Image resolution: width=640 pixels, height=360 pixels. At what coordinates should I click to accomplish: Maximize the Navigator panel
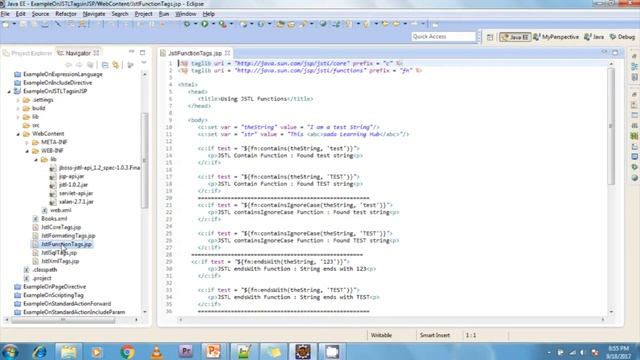coord(142,52)
